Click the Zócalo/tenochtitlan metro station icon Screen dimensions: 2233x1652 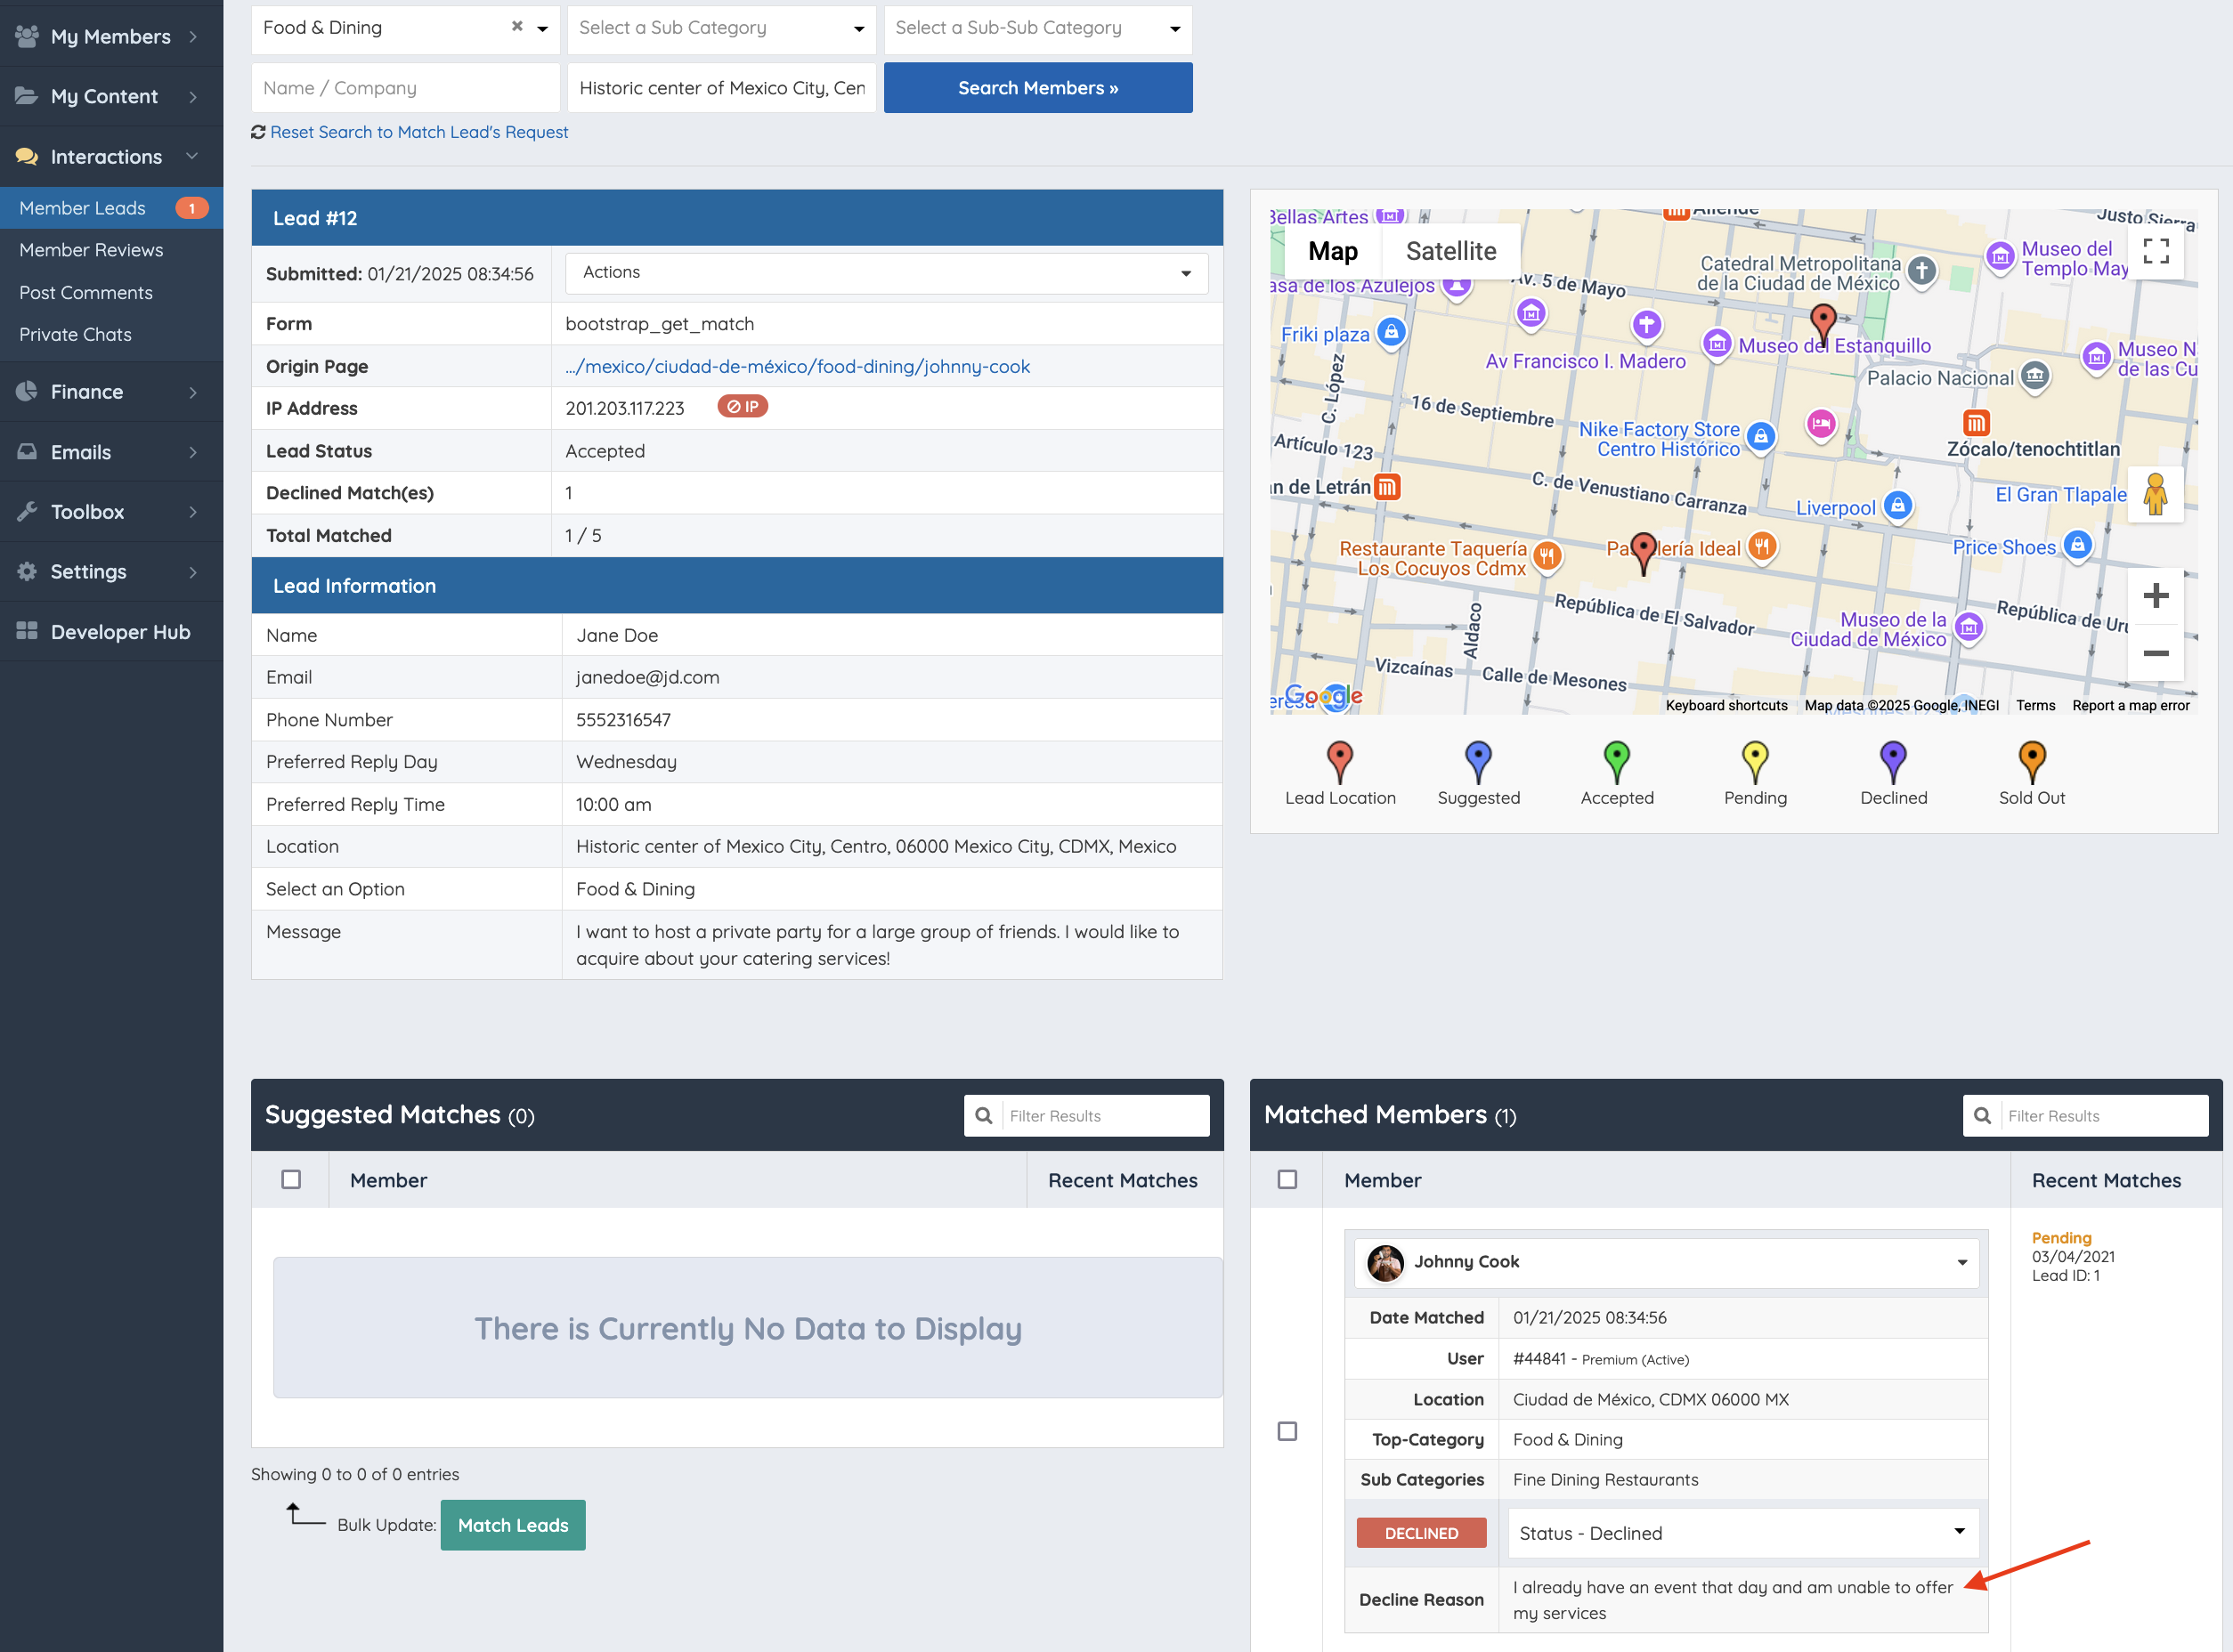pos(1975,422)
